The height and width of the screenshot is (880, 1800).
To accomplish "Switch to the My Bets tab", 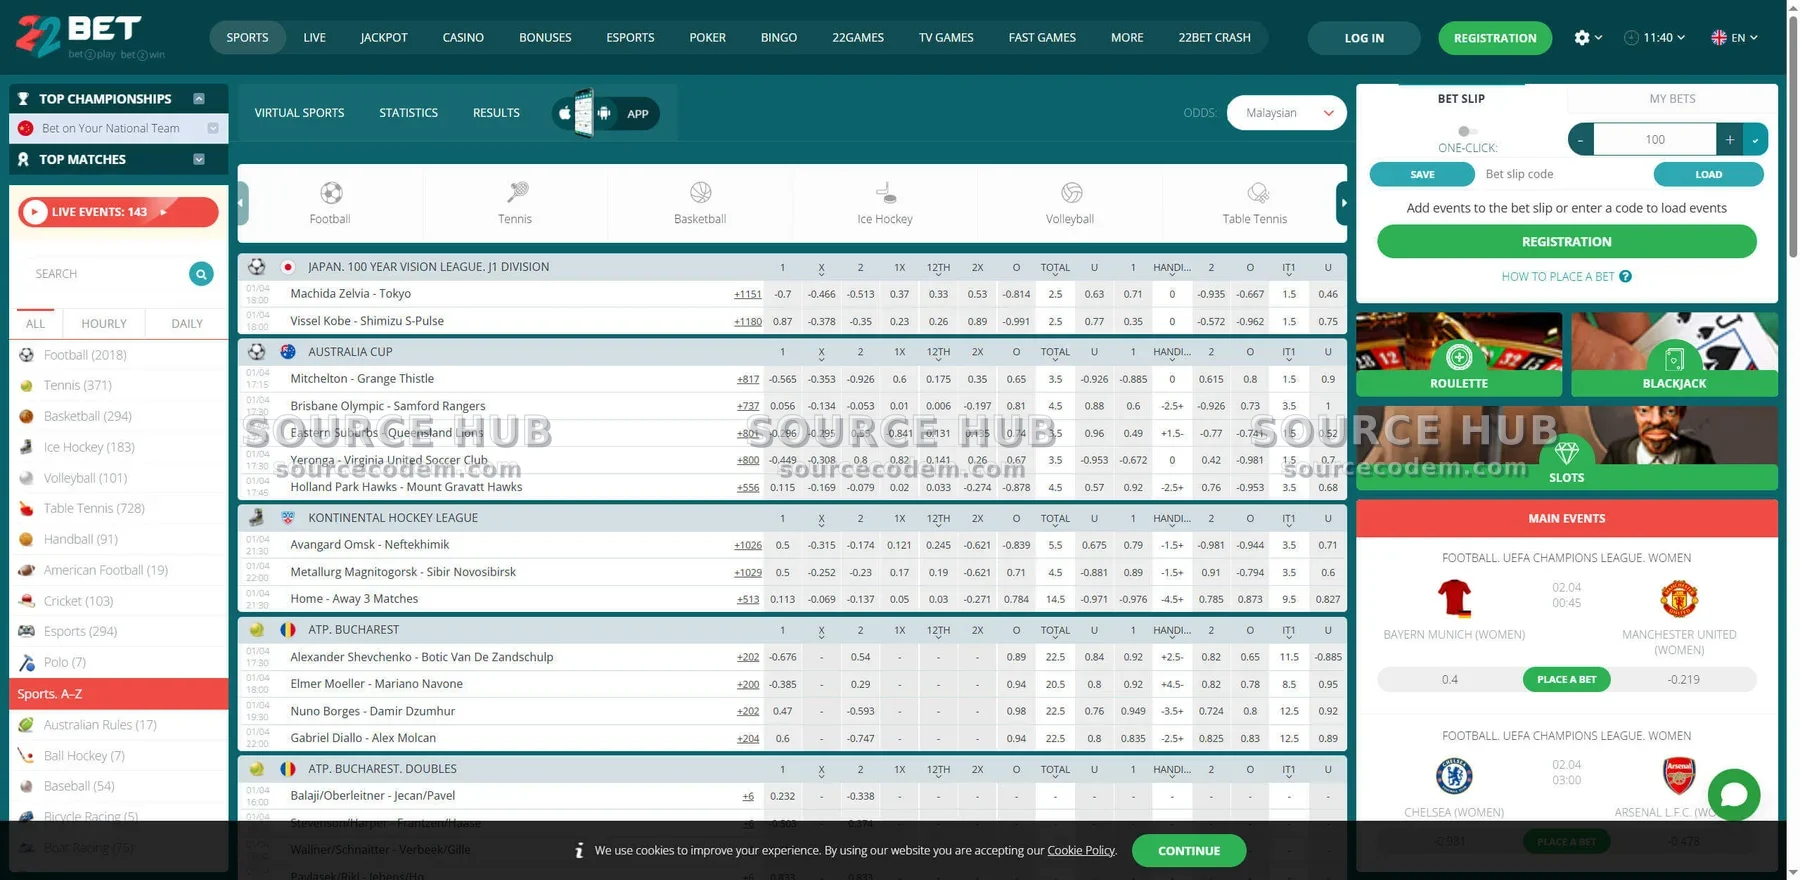I will click(x=1672, y=99).
